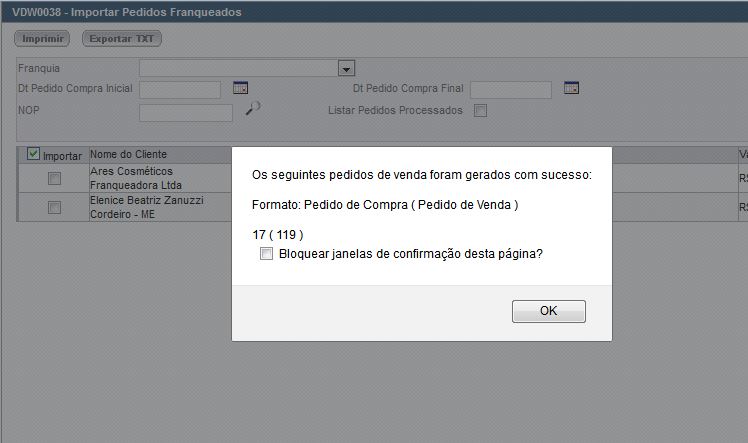Check the Ares Cosméticos Franqueadora row checkbox
748x443 pixels.
(x=54, y=178)
